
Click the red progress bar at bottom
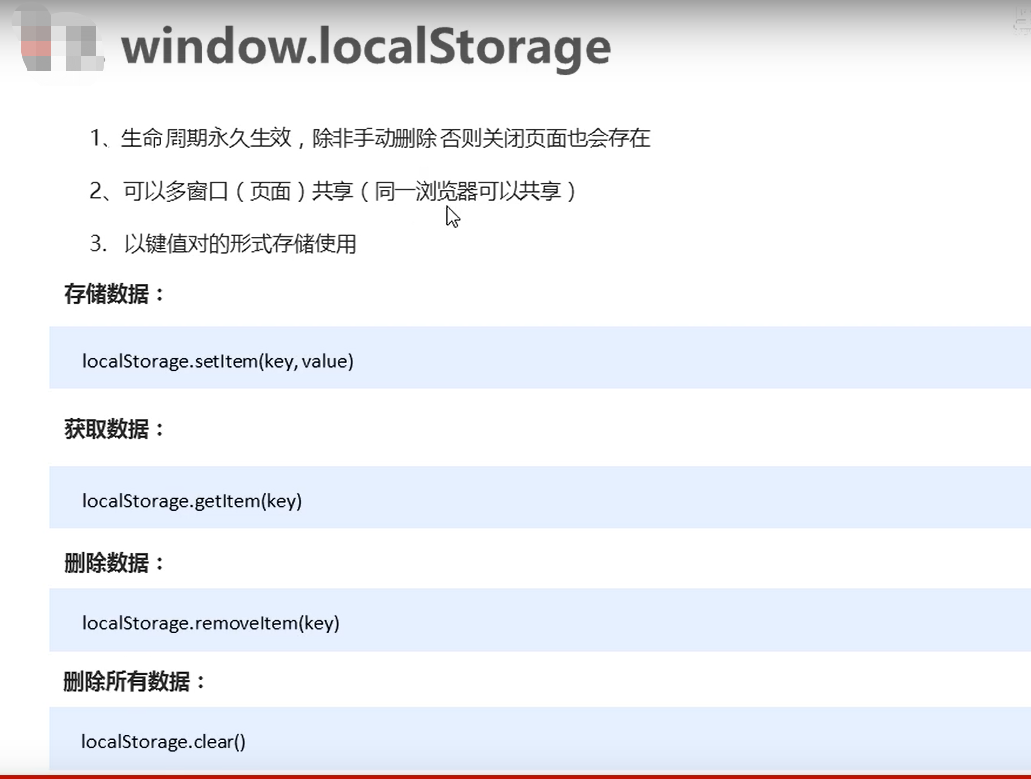(x=516, y=776)
